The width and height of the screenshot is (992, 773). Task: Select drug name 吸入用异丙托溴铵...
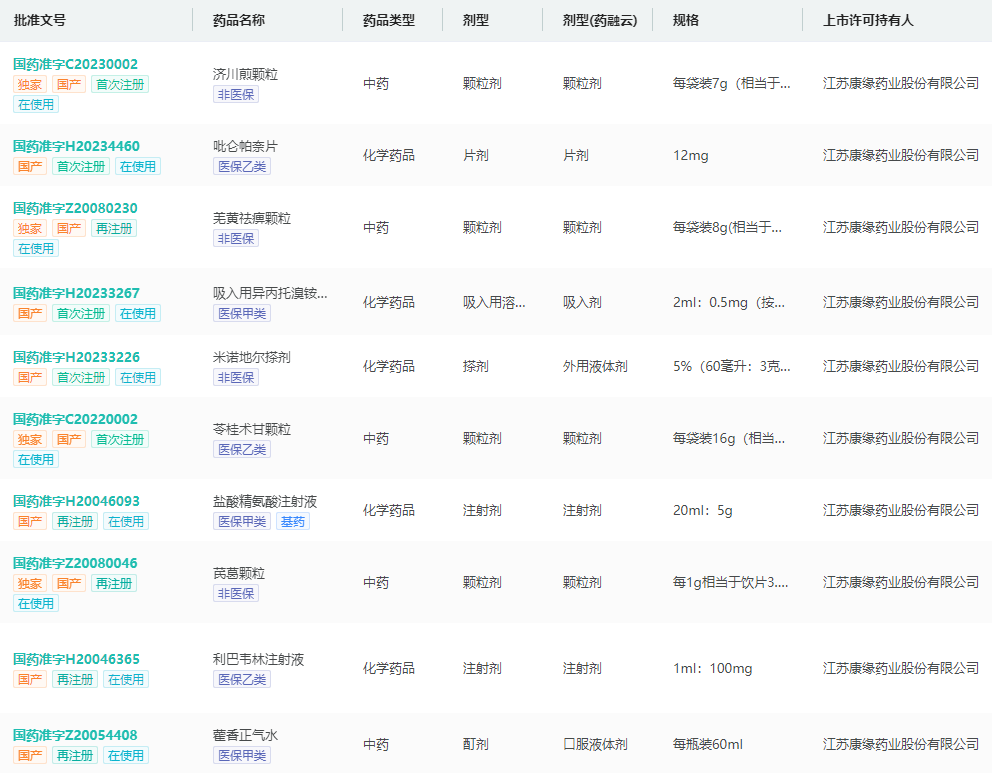(270, 294)
